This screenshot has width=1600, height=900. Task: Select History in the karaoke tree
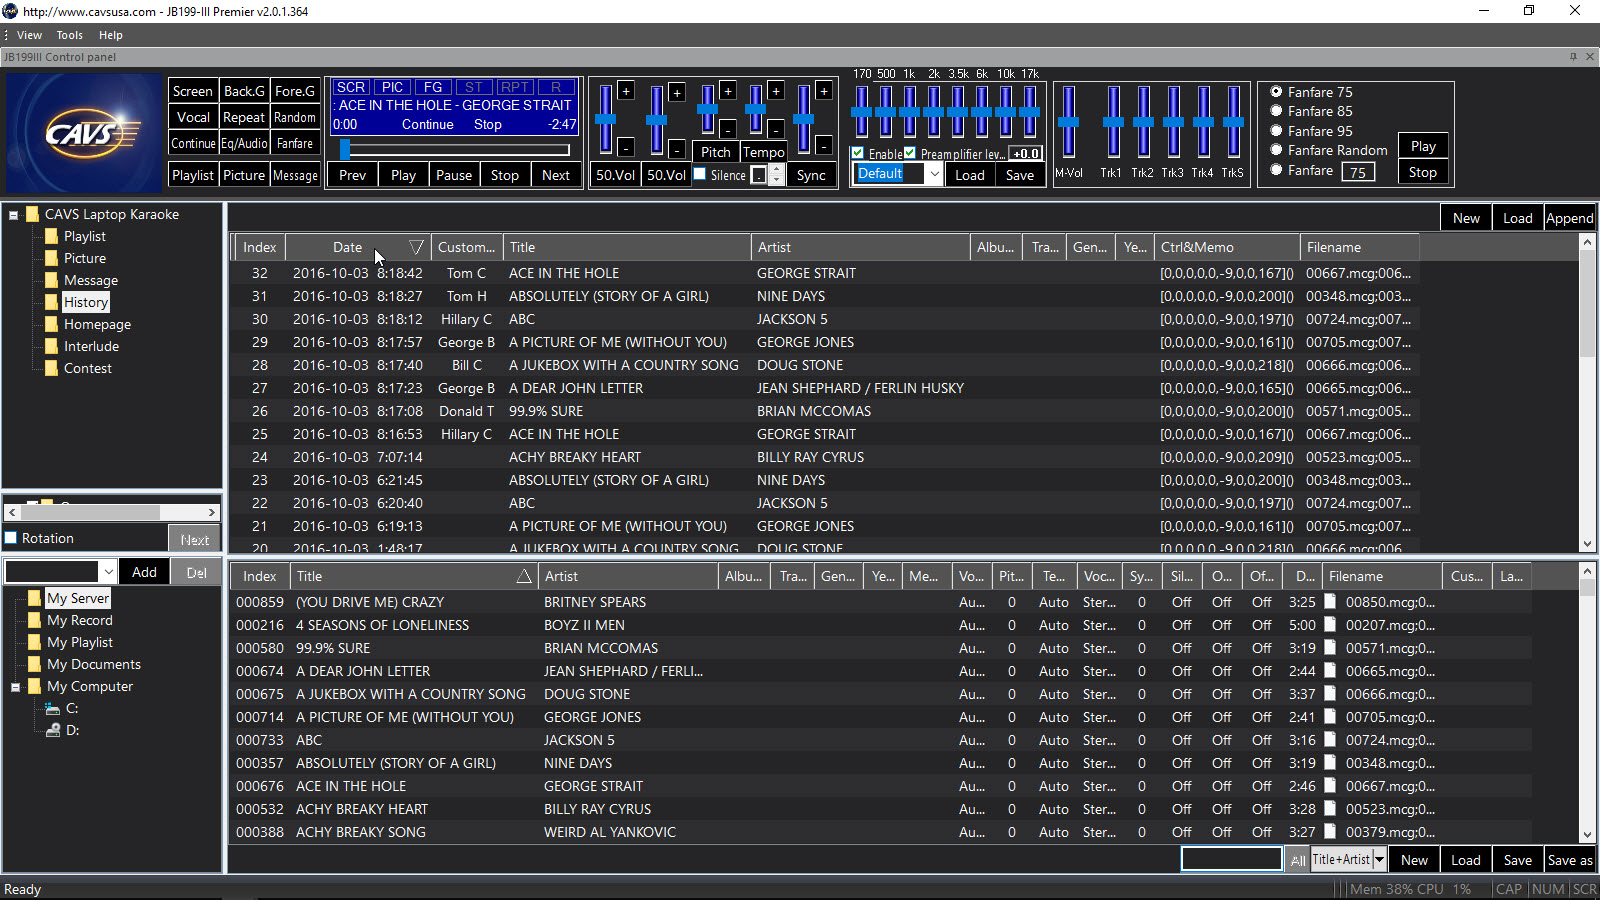click(86, 302)
